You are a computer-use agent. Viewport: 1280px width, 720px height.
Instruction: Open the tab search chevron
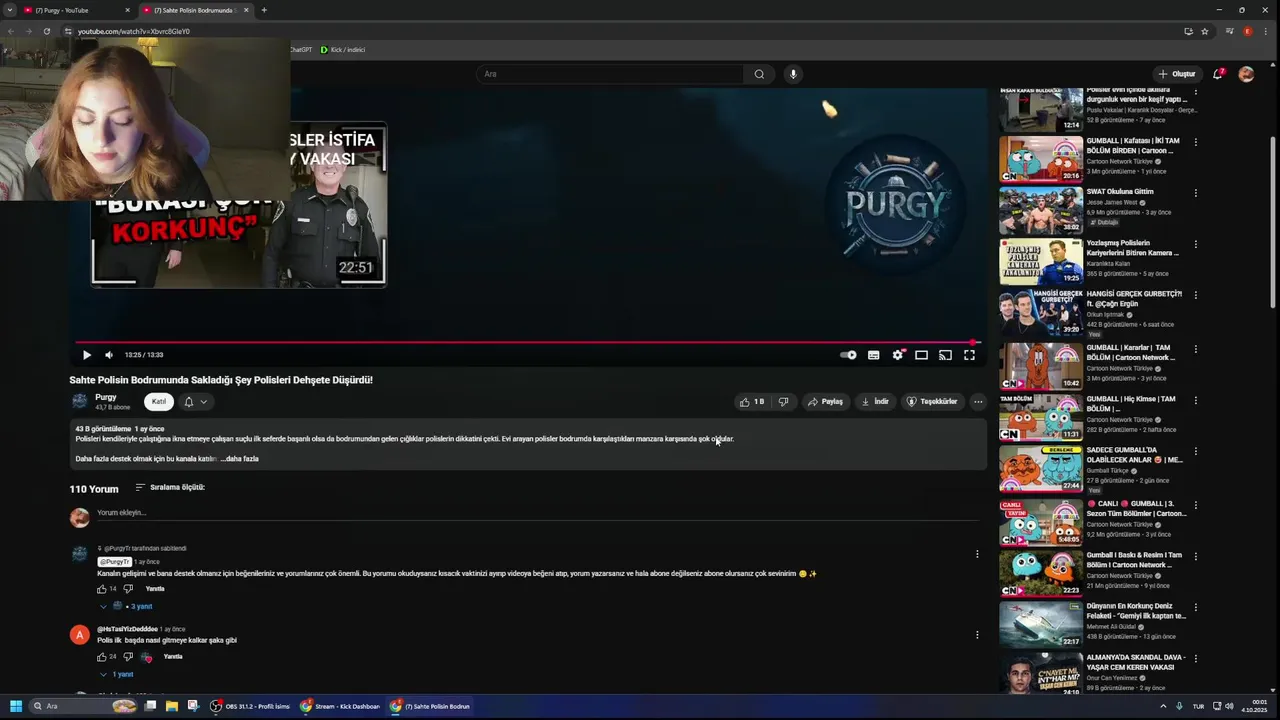(9, 10)
